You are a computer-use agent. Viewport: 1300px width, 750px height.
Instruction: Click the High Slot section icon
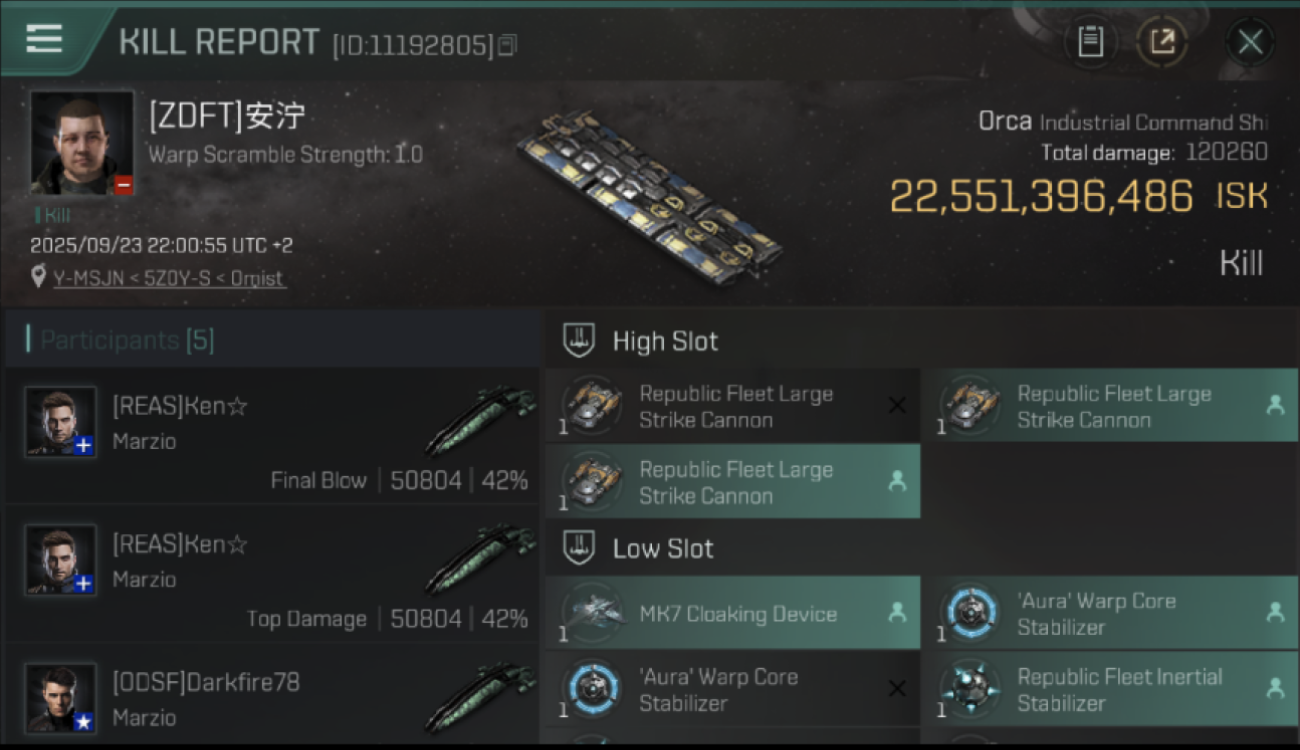[x=579, y=341]
